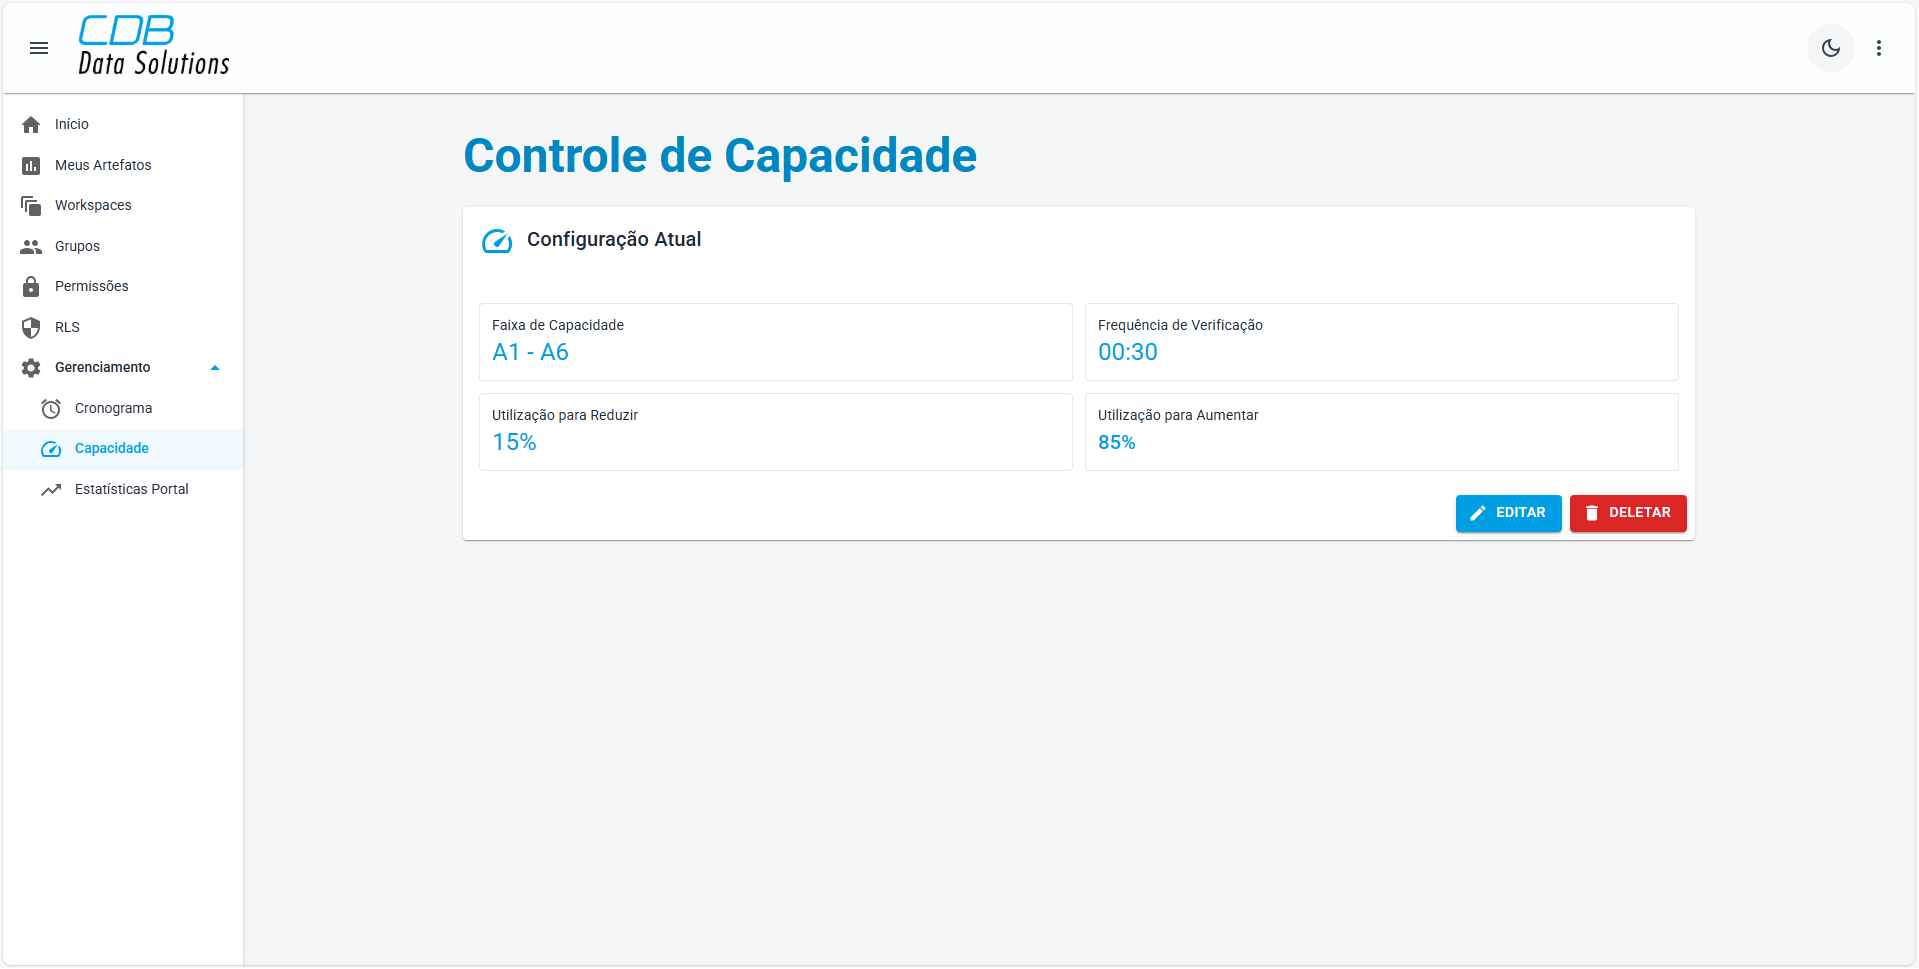Collapse the Gerenciamento section arrow

[x=215, y=368]
